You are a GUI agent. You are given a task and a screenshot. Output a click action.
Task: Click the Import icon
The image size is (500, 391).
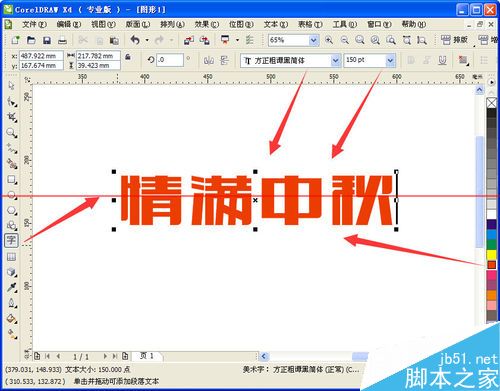click(189, 40)
